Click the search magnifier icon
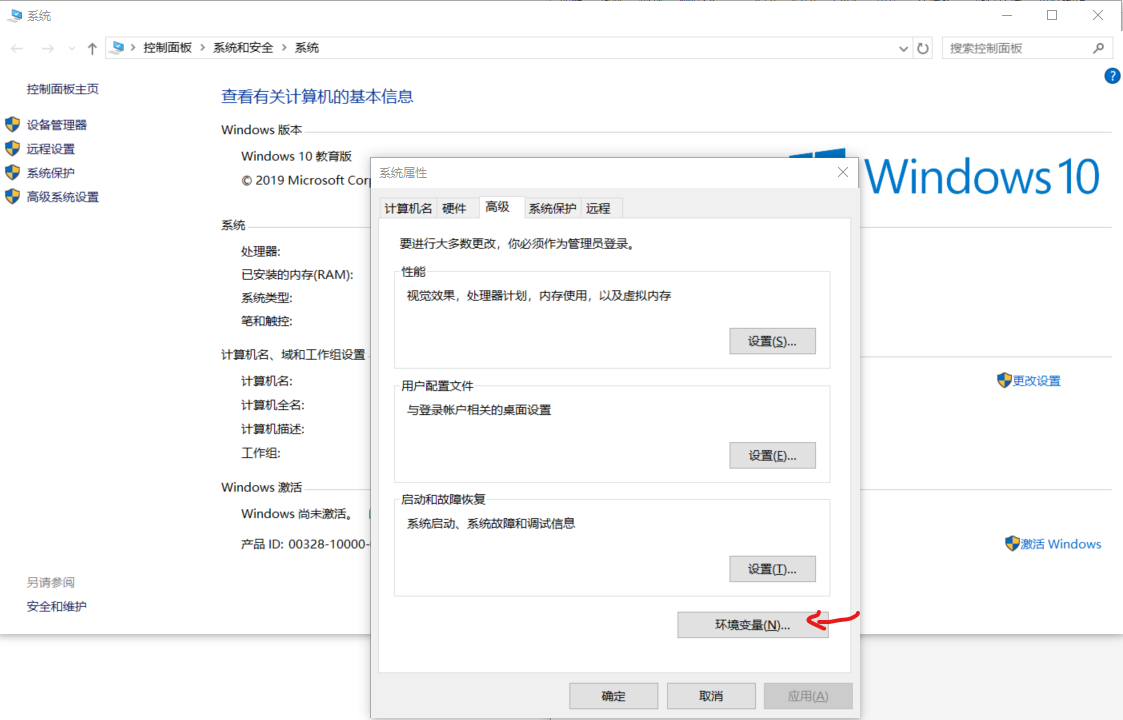Screen dimensions: 1123x720 click(x=1099, y=48)
